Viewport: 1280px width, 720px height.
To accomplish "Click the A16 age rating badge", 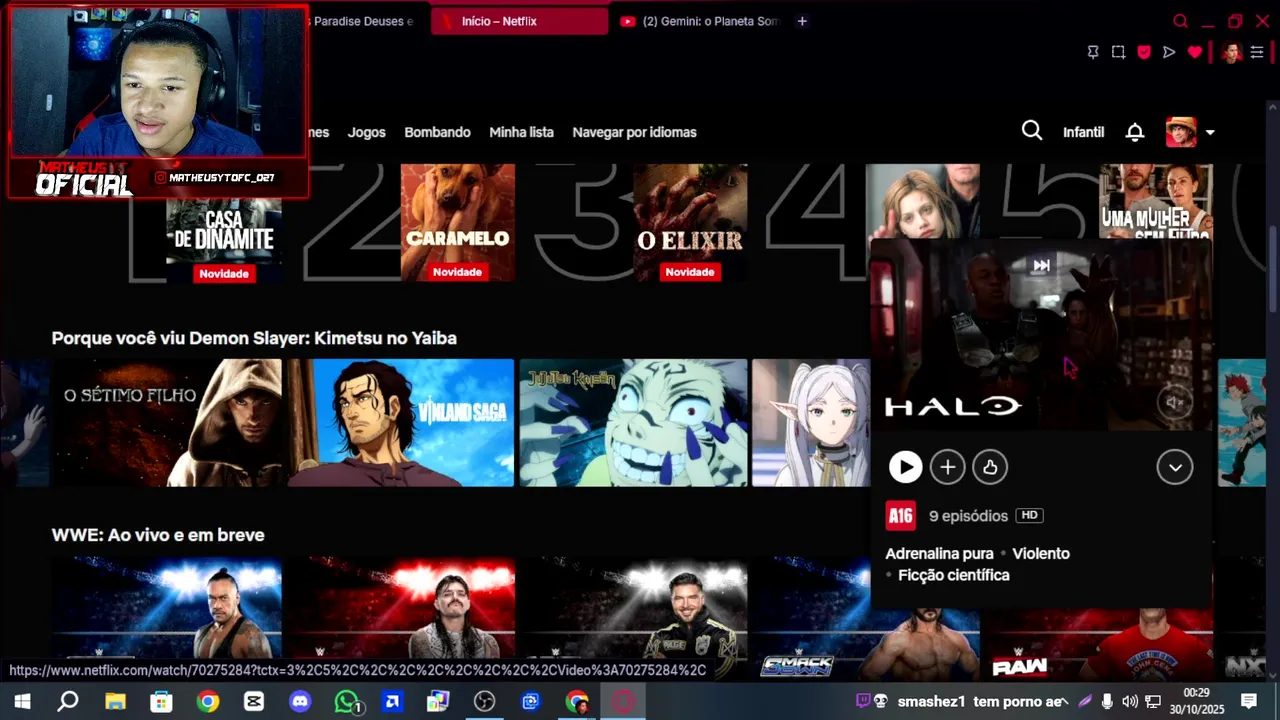I will pos(901,516).
